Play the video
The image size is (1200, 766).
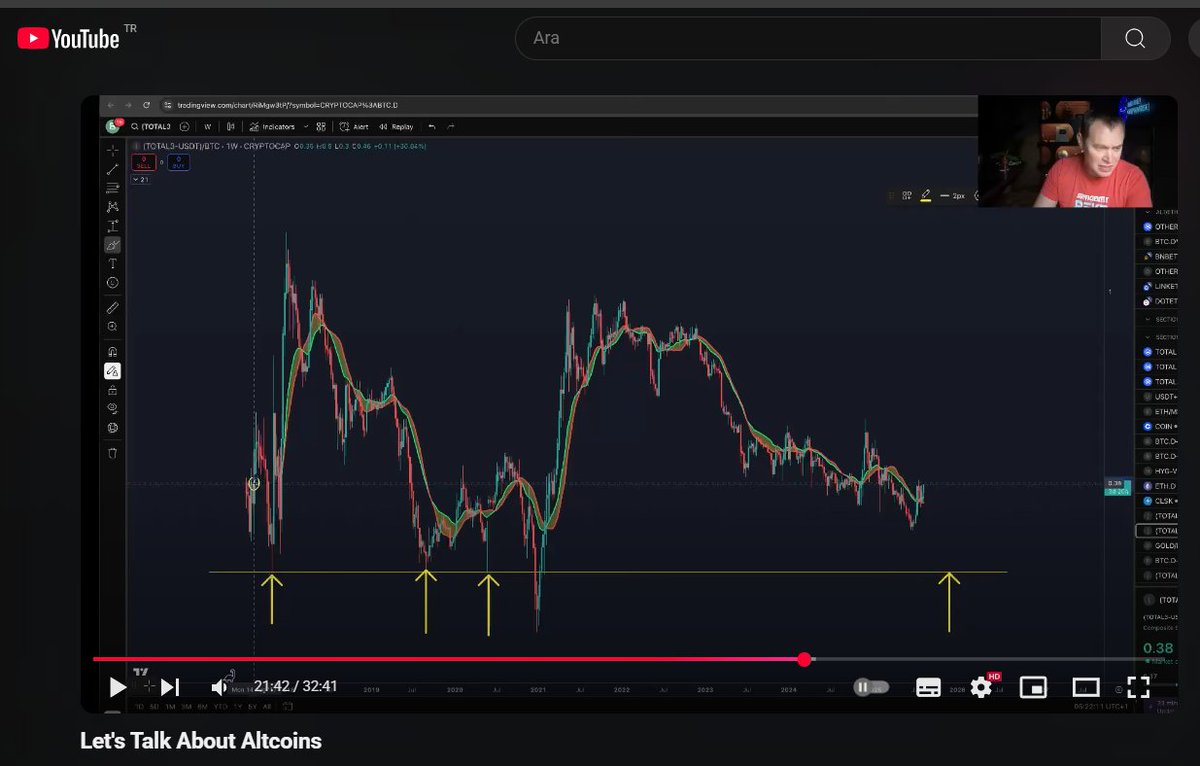(118, 686)
